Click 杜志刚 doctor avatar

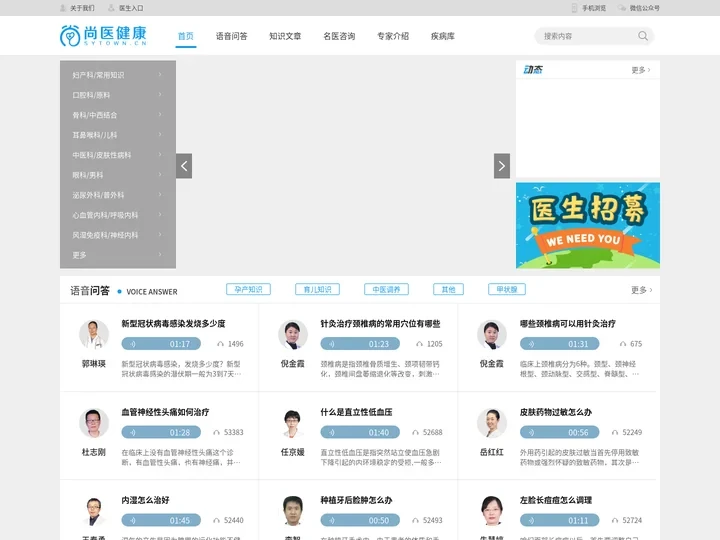click(x=94, y=423)
